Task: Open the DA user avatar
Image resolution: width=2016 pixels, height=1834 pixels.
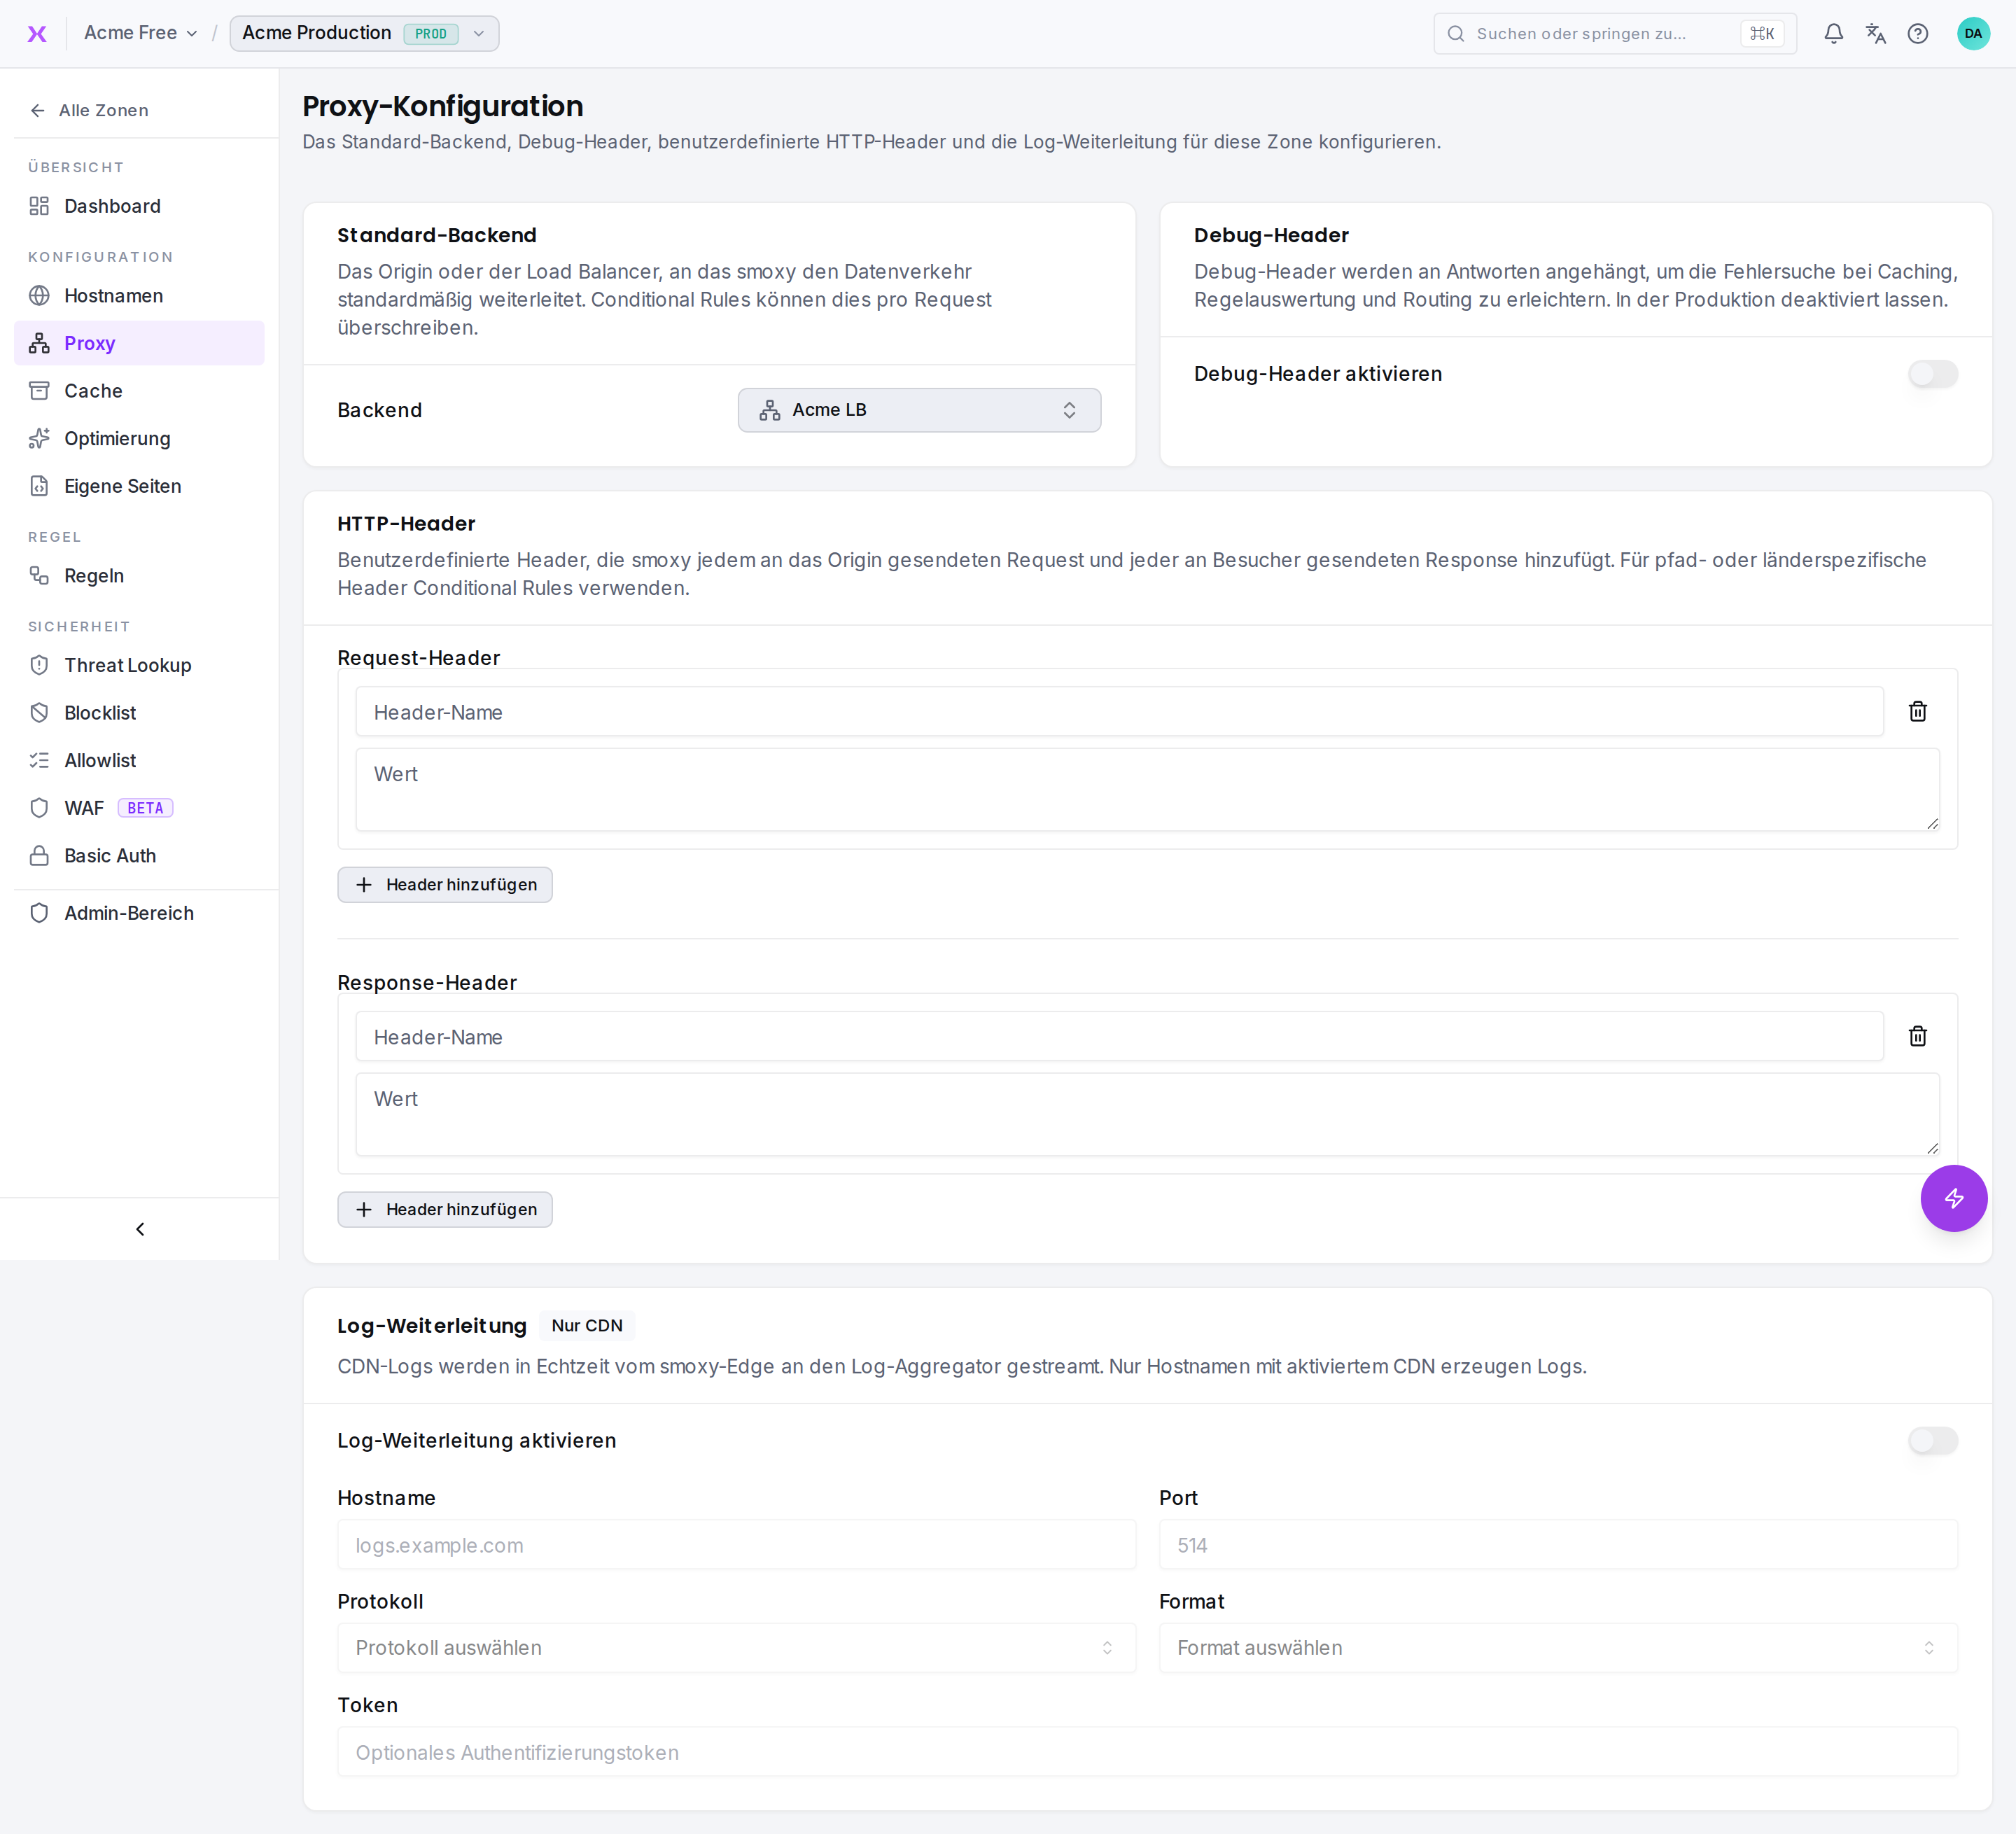Action: 1972,34
